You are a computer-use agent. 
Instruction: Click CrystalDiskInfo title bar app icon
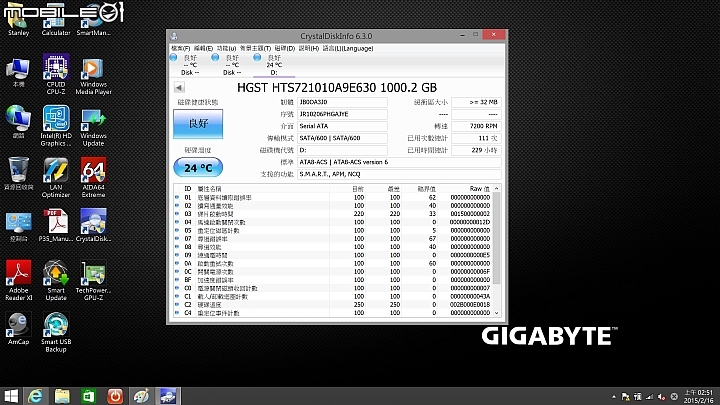click(x=174, y=36)
